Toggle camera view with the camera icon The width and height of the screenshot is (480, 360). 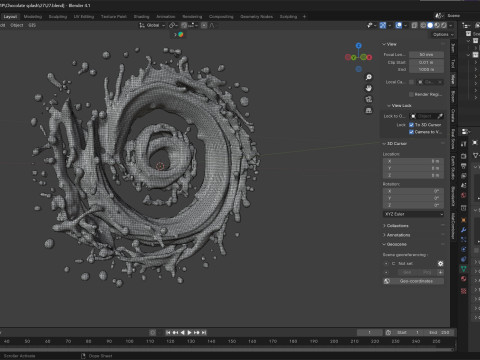coord(369,99)
